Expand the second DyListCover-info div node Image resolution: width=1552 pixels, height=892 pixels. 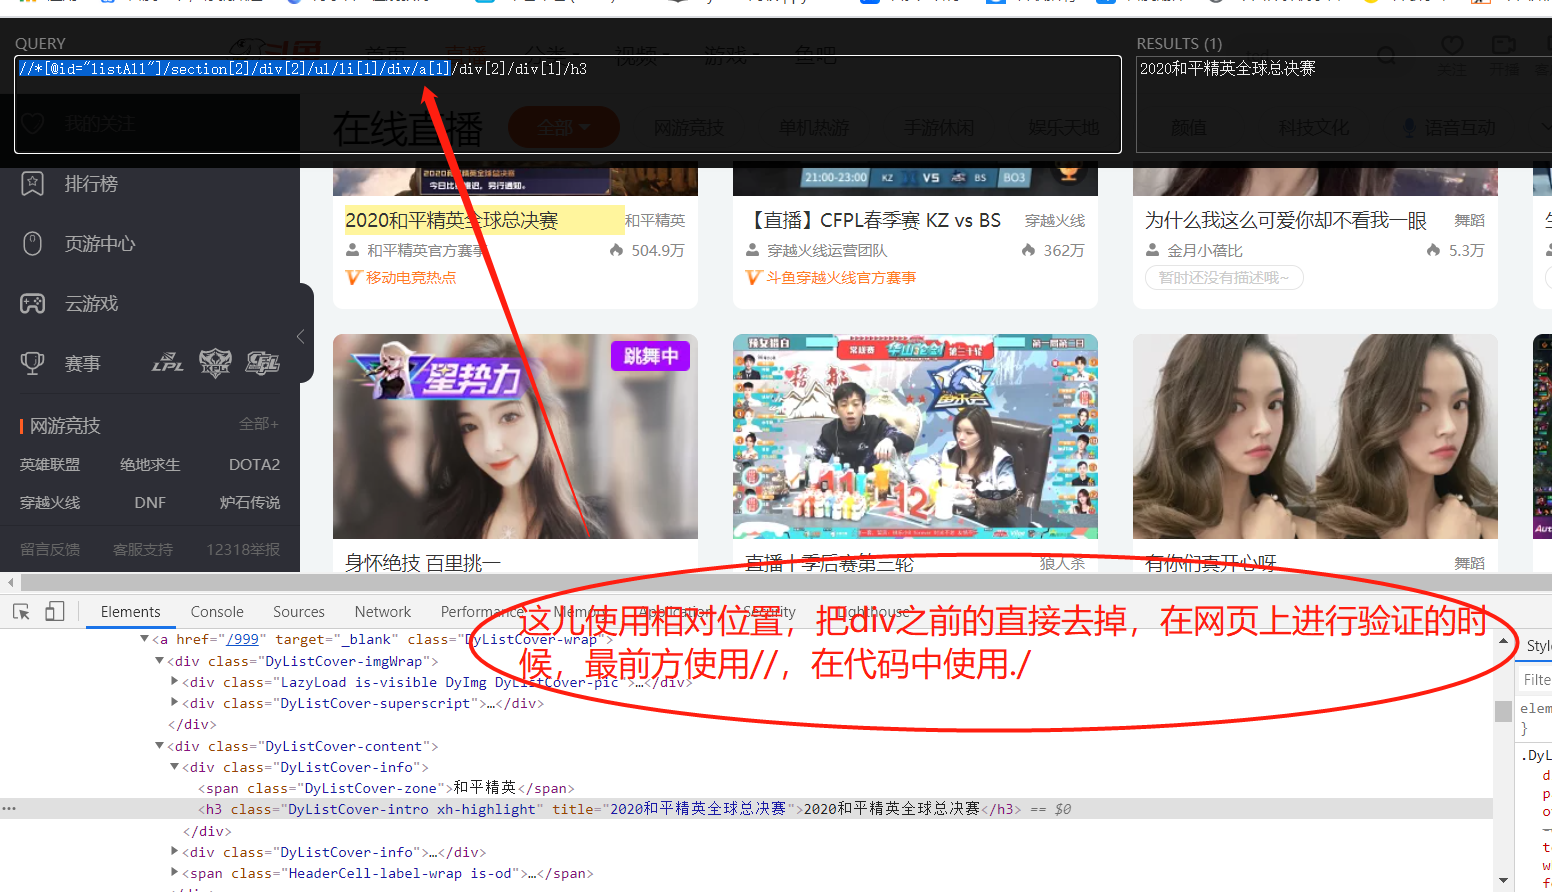click(175, 851)
